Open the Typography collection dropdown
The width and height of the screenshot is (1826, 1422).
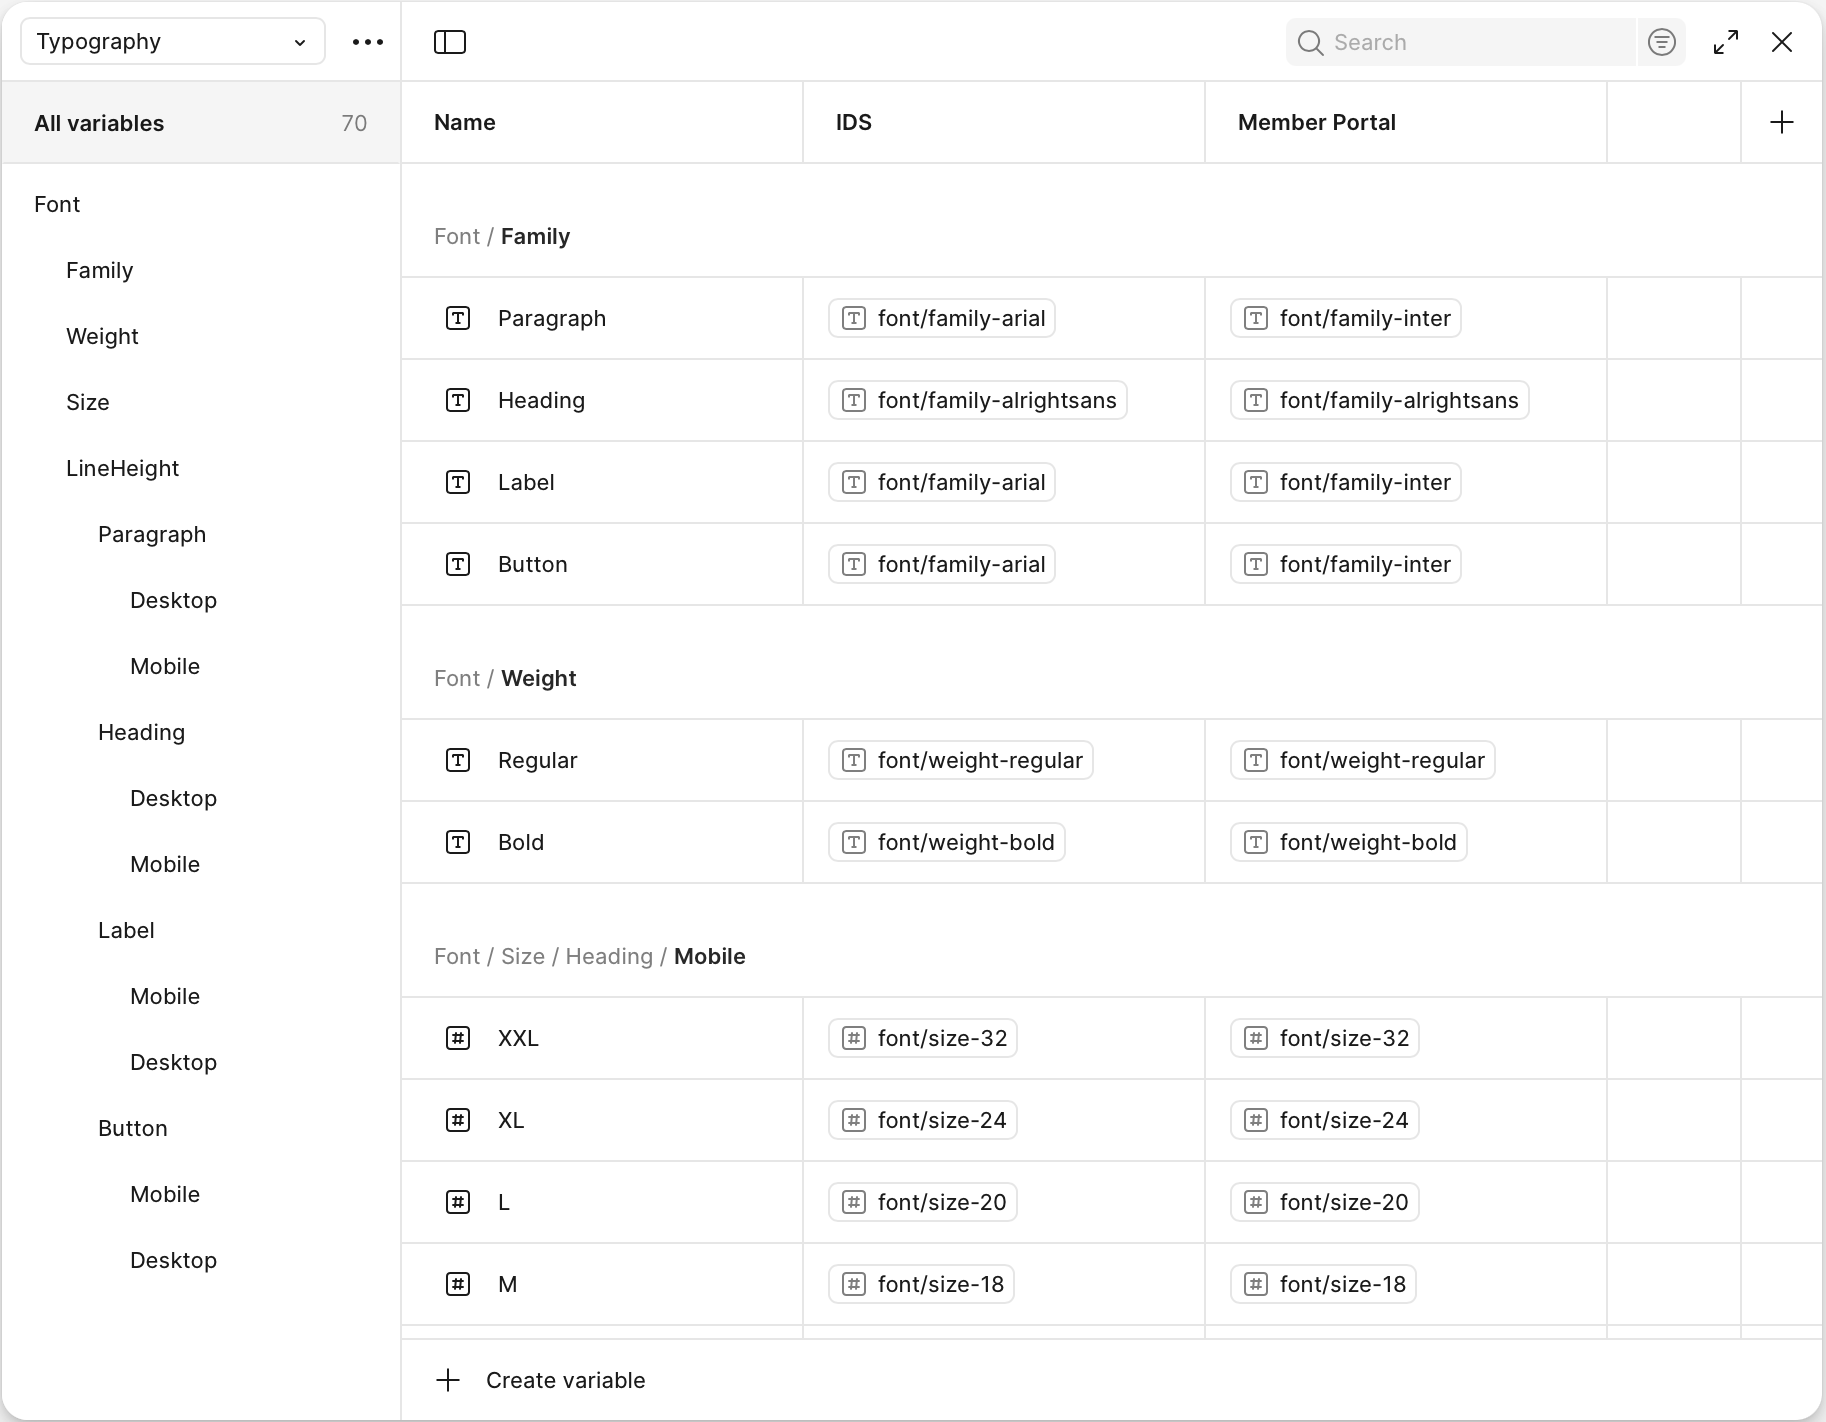coord(173,42)
